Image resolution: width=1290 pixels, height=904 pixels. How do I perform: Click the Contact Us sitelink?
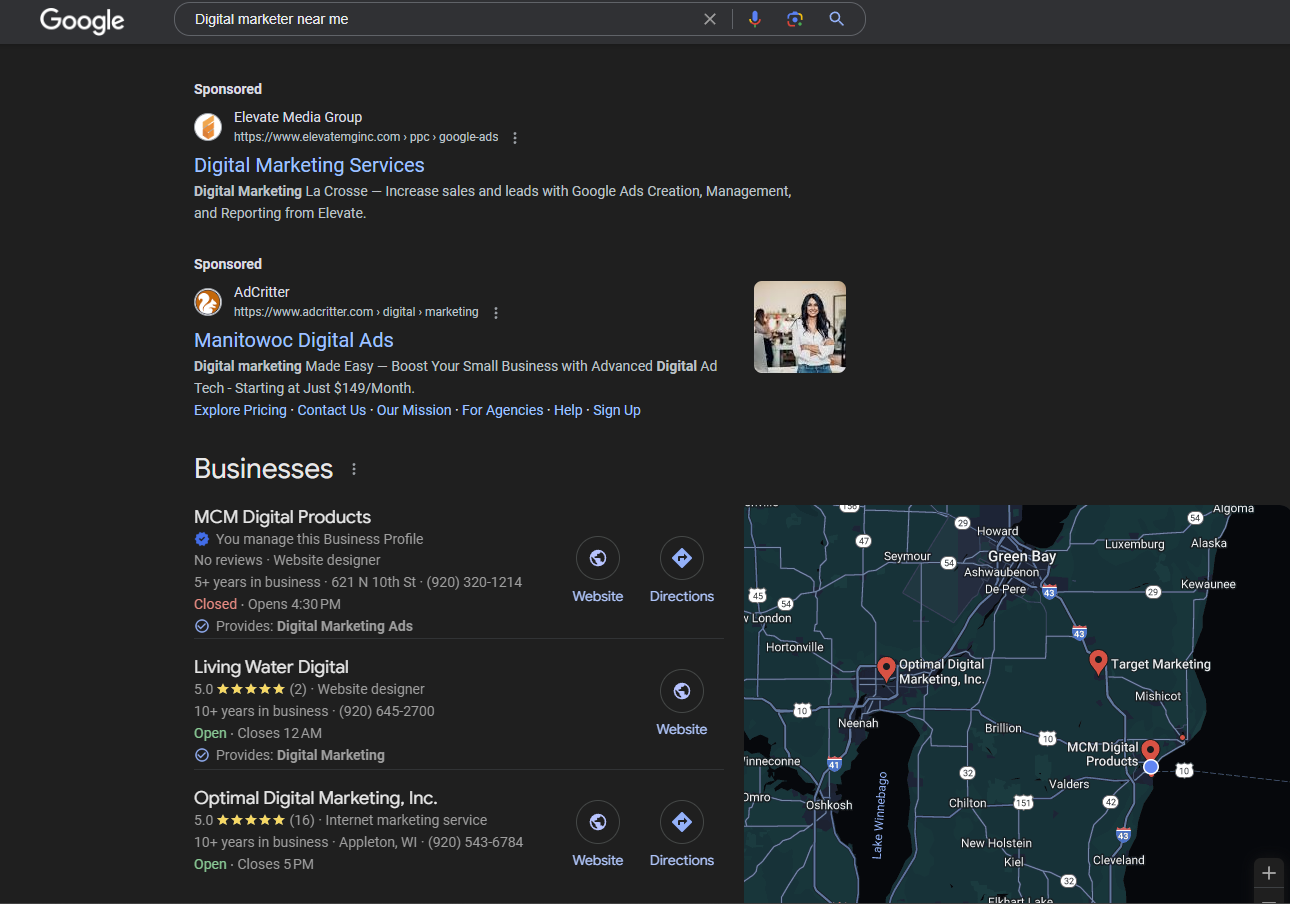click(332, 410)
